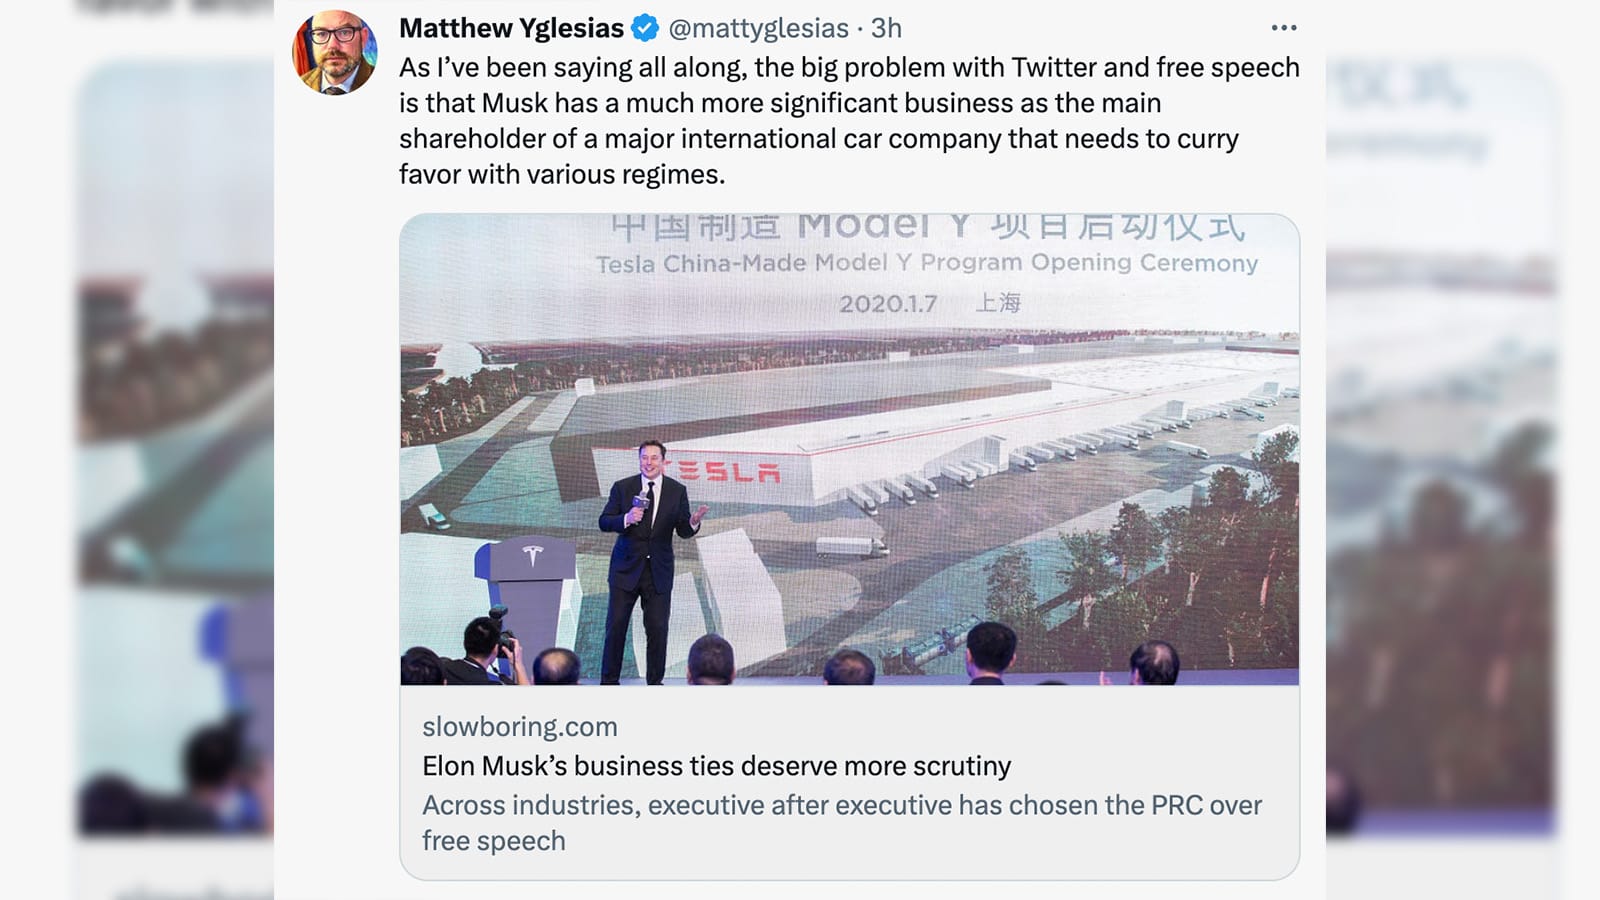Click the "Program Opening Ceremony" banner text
Viewport: 1600px width, 900px height.
(1089, 263)
